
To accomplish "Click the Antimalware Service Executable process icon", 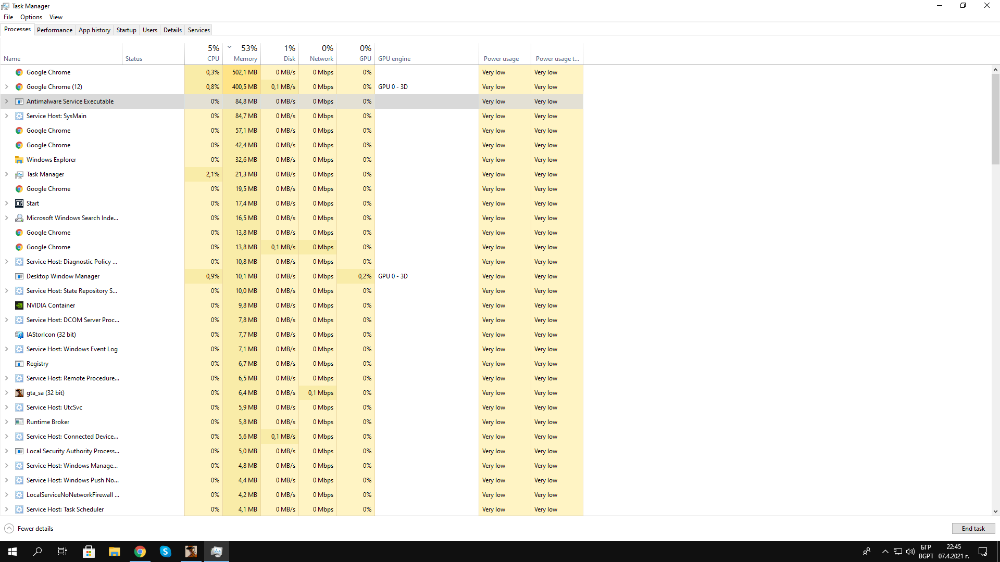I will [19, 101].
